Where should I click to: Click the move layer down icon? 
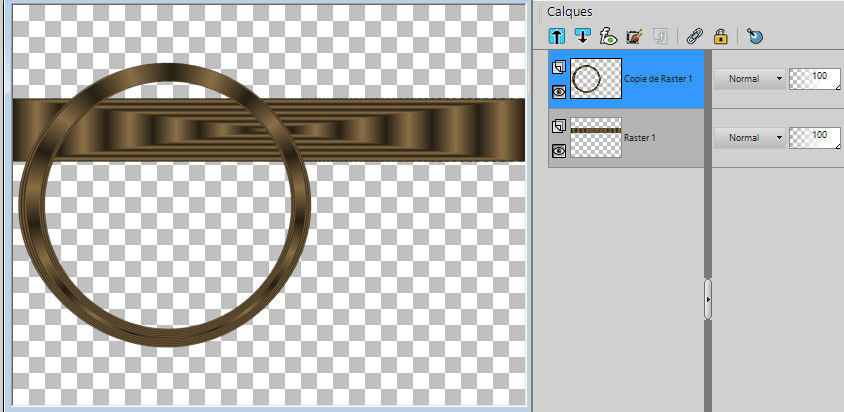point(582,36)
